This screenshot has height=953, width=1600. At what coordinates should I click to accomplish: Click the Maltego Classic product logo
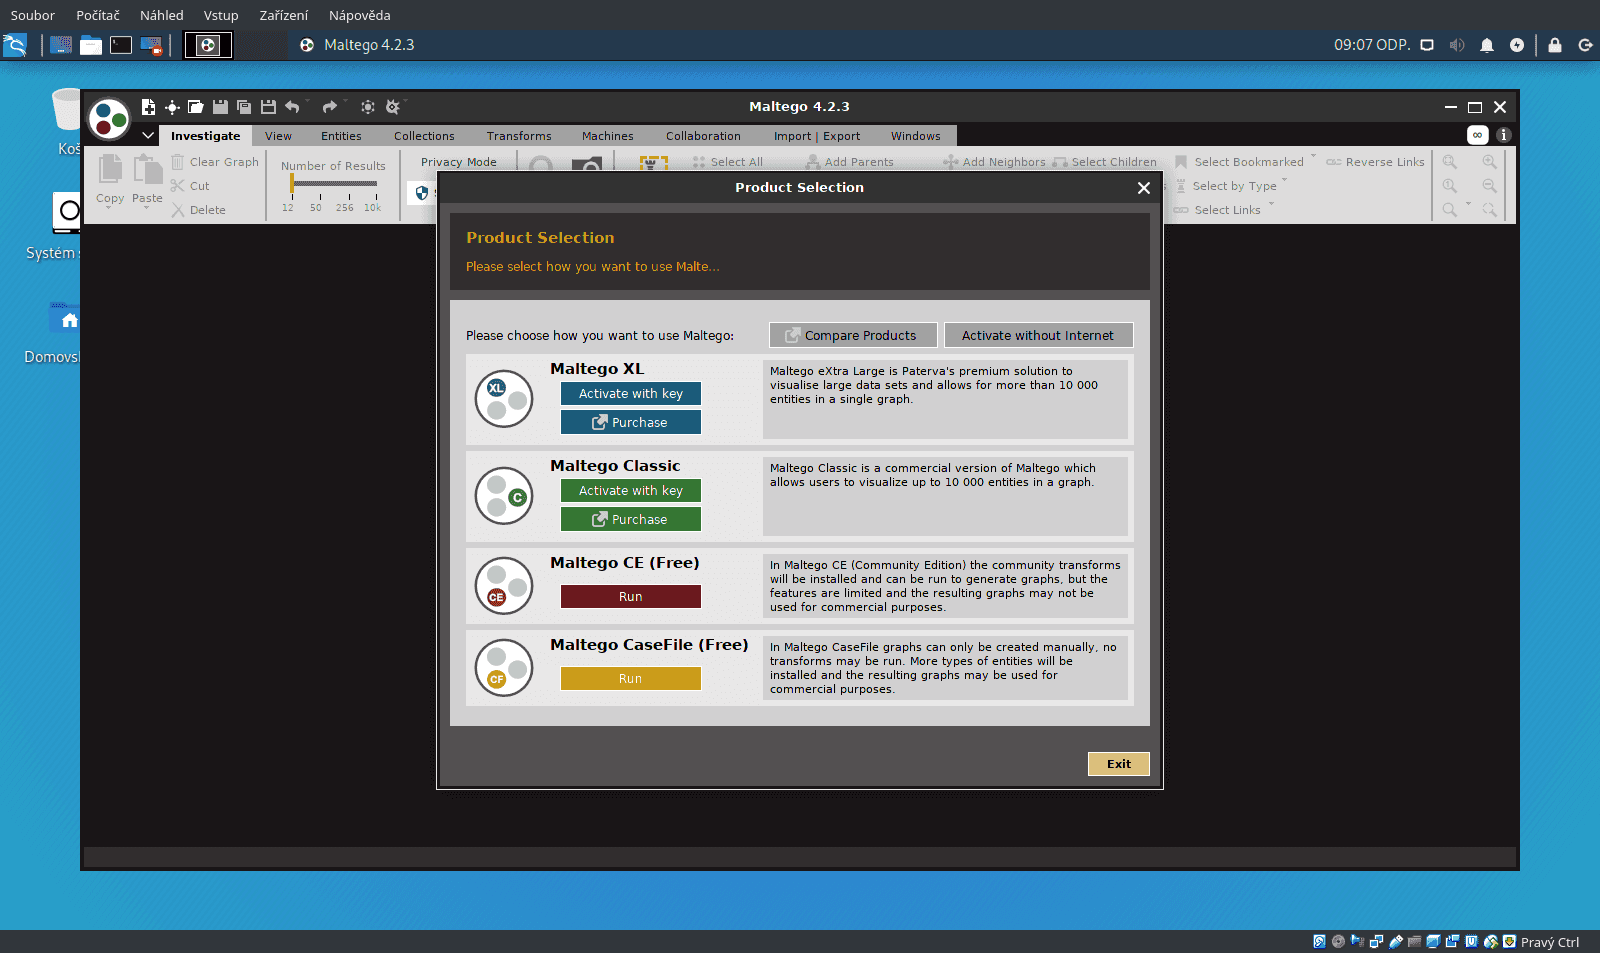tap(504, 496)
